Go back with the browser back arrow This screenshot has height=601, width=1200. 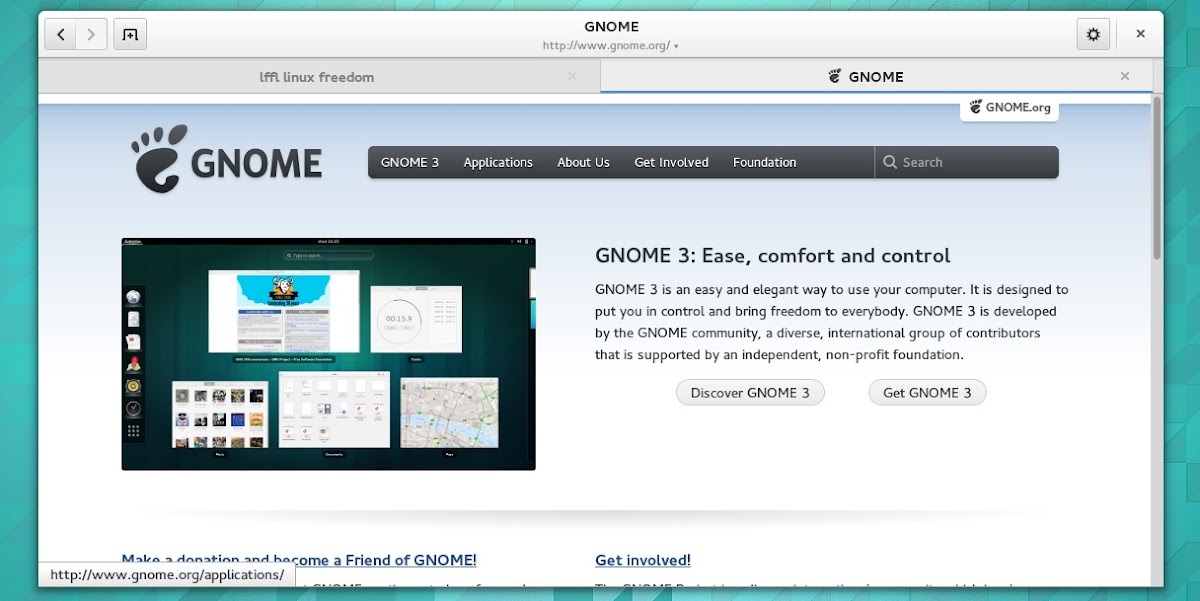click(60, 35)
